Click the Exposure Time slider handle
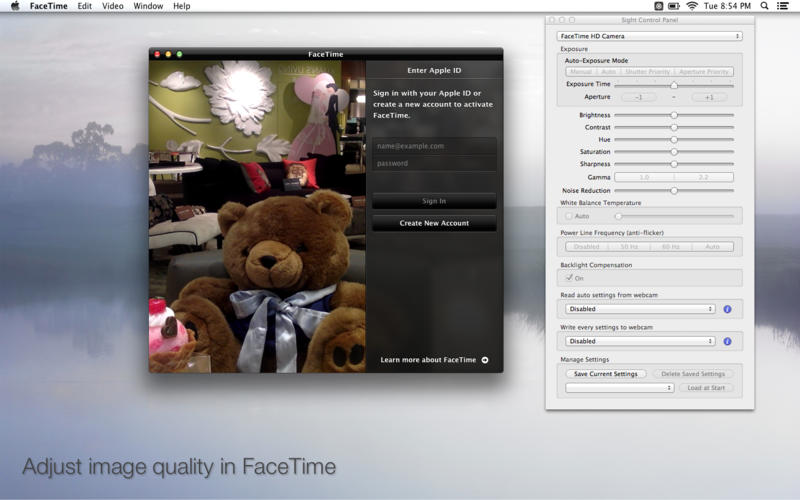 pyautogui.click(x=674, y=85)
